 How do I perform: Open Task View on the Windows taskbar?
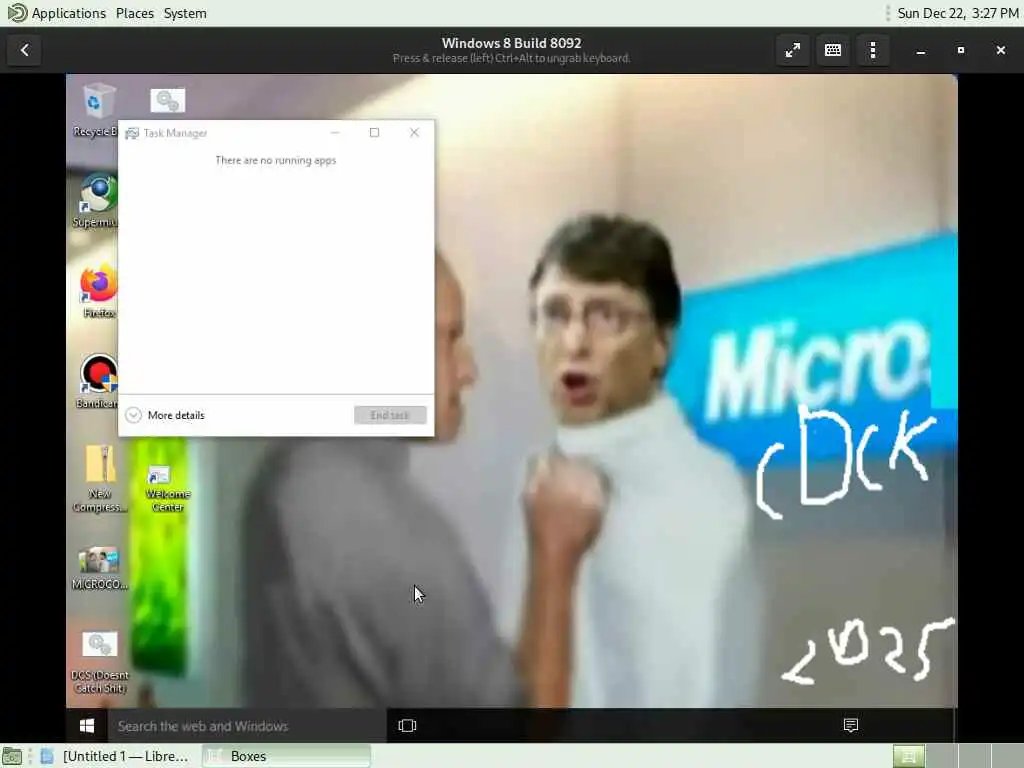(407, 726)
